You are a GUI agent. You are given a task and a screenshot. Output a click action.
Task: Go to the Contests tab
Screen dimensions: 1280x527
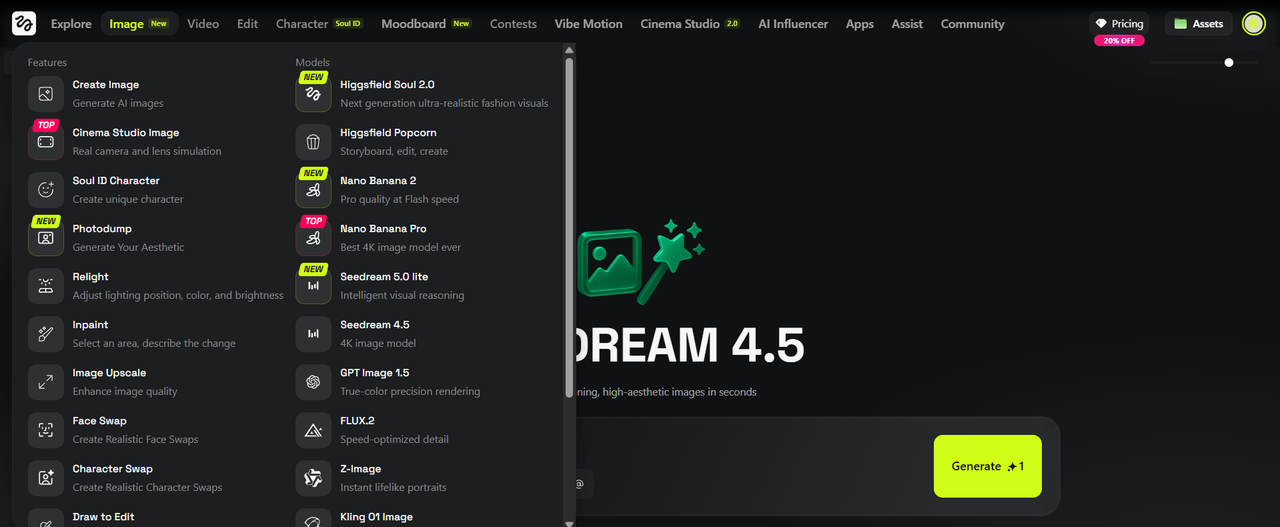(x=513, y=24)
